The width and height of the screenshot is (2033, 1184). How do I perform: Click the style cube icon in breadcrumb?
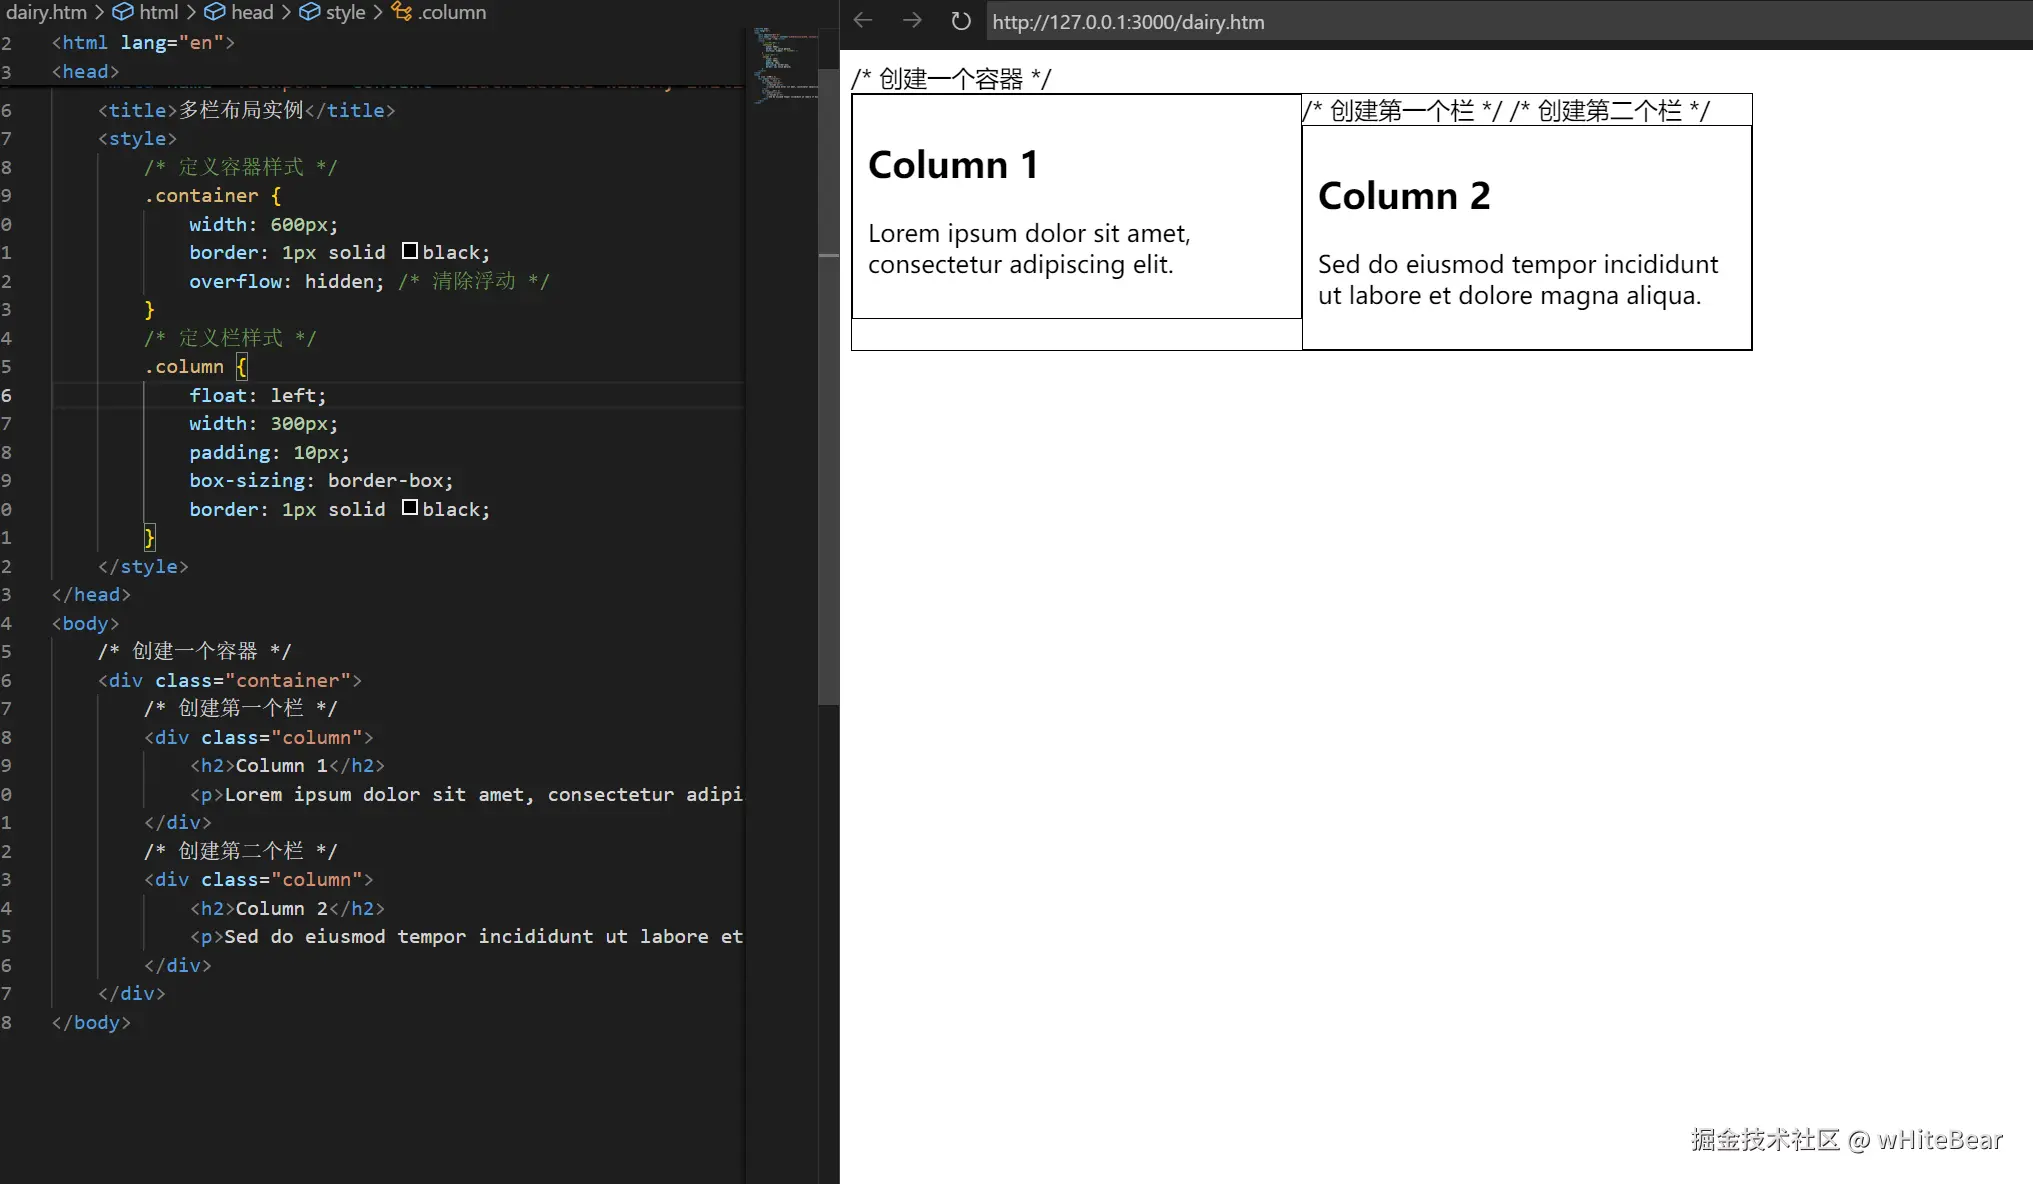click(x=310, y=12)
